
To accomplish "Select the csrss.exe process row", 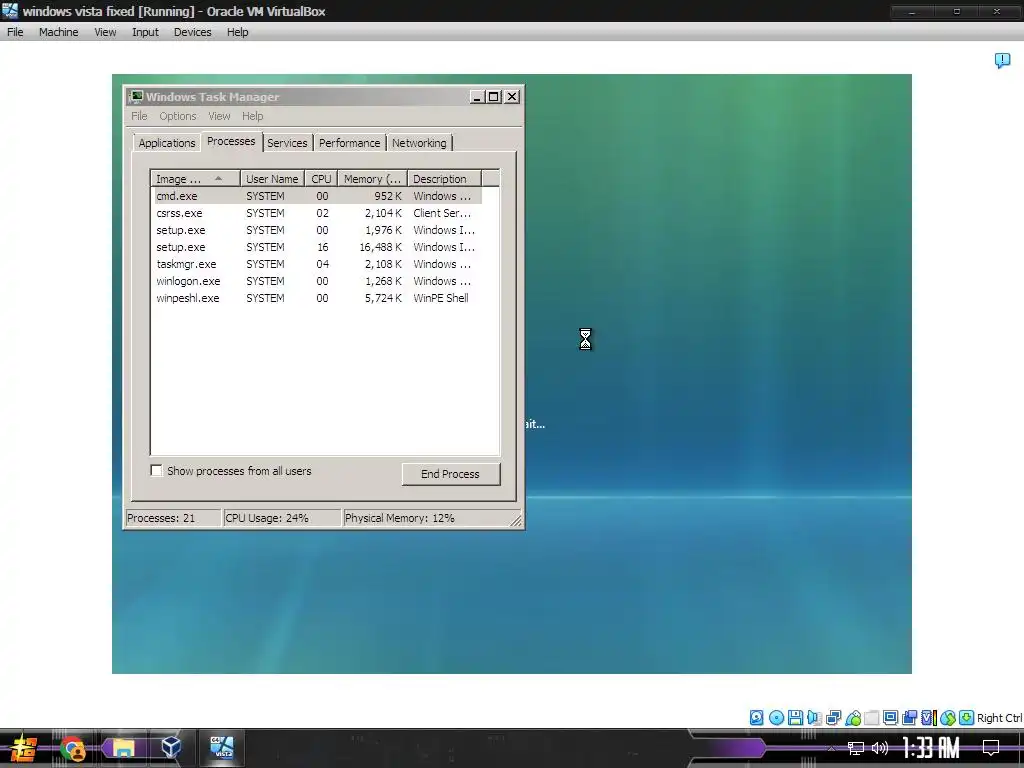I will [x=317, y=213].
